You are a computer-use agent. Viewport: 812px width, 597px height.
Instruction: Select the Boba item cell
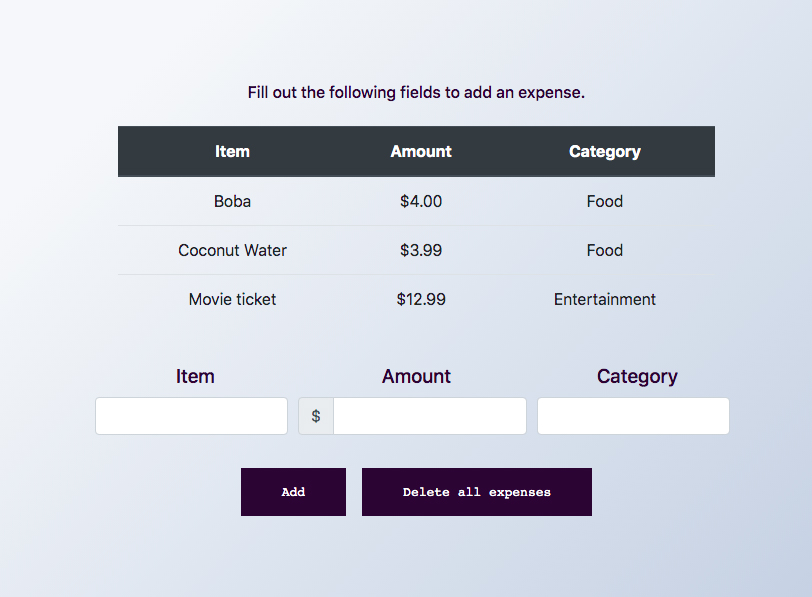click(x=232, y=201)
